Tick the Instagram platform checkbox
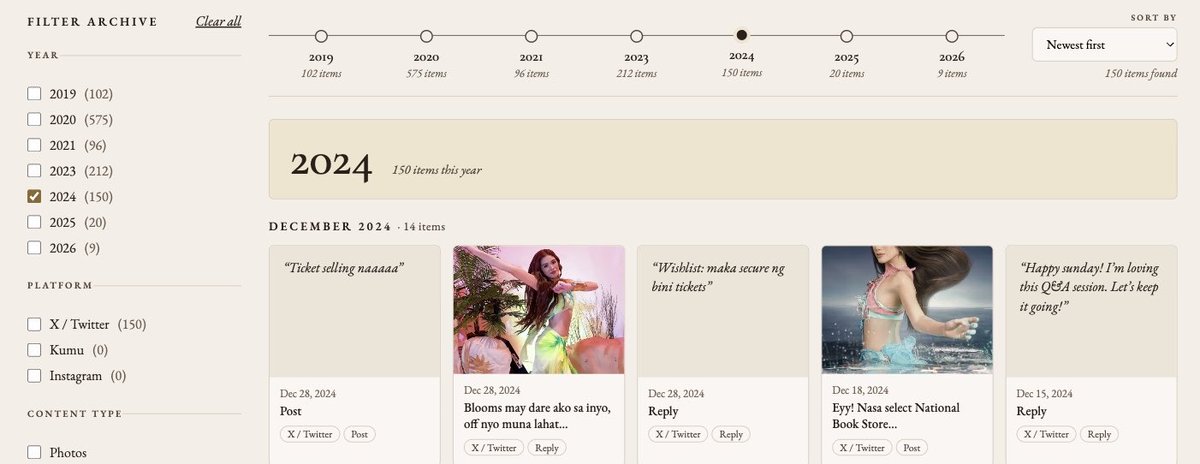The height and width of the screenshot is (464, 1200). (x=34, y=376)
